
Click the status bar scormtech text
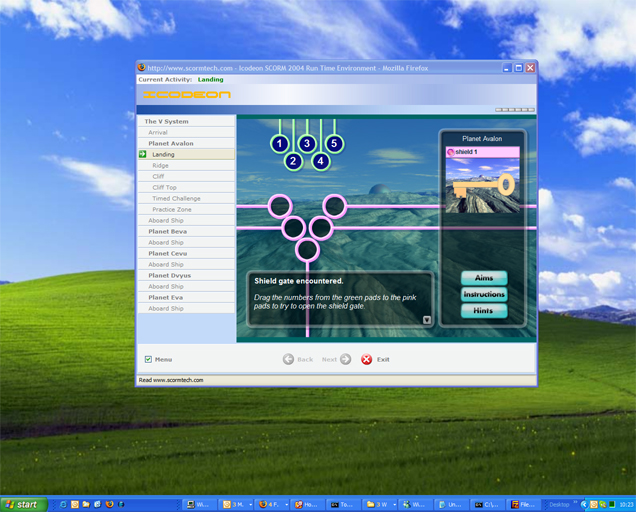pos(171,380)
